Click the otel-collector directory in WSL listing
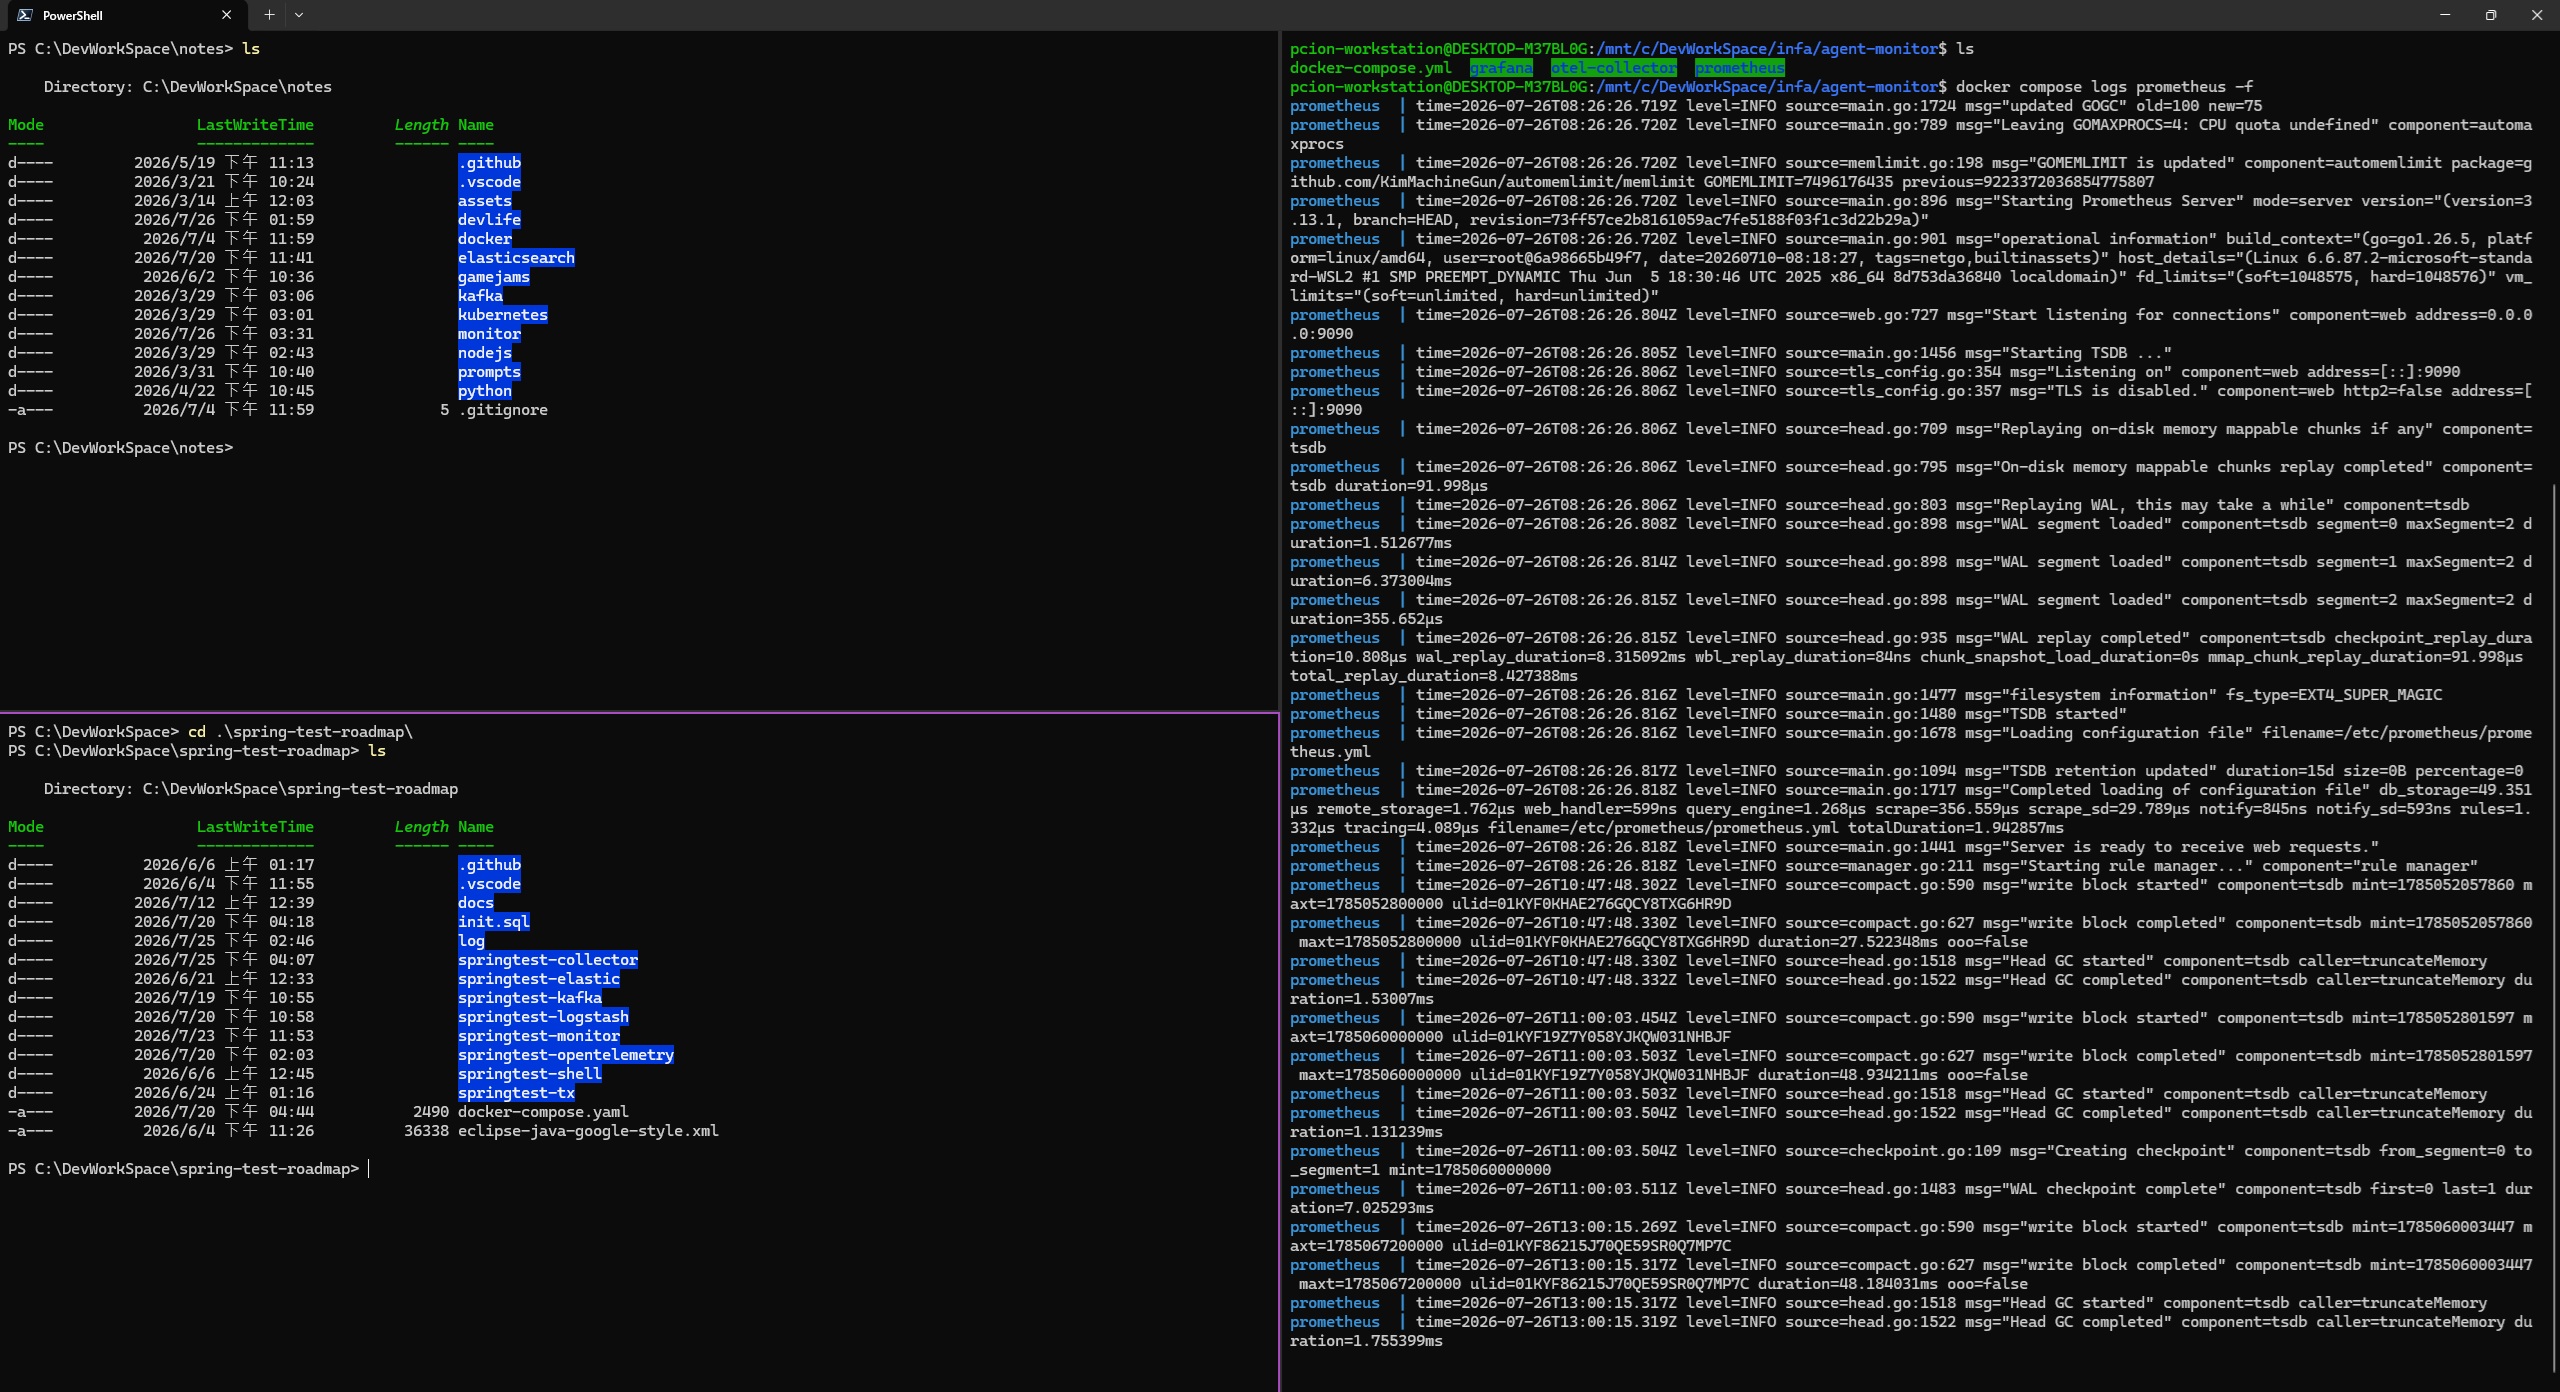2560x1392 pixels. pyautogui.click(x=1613, y=68)
